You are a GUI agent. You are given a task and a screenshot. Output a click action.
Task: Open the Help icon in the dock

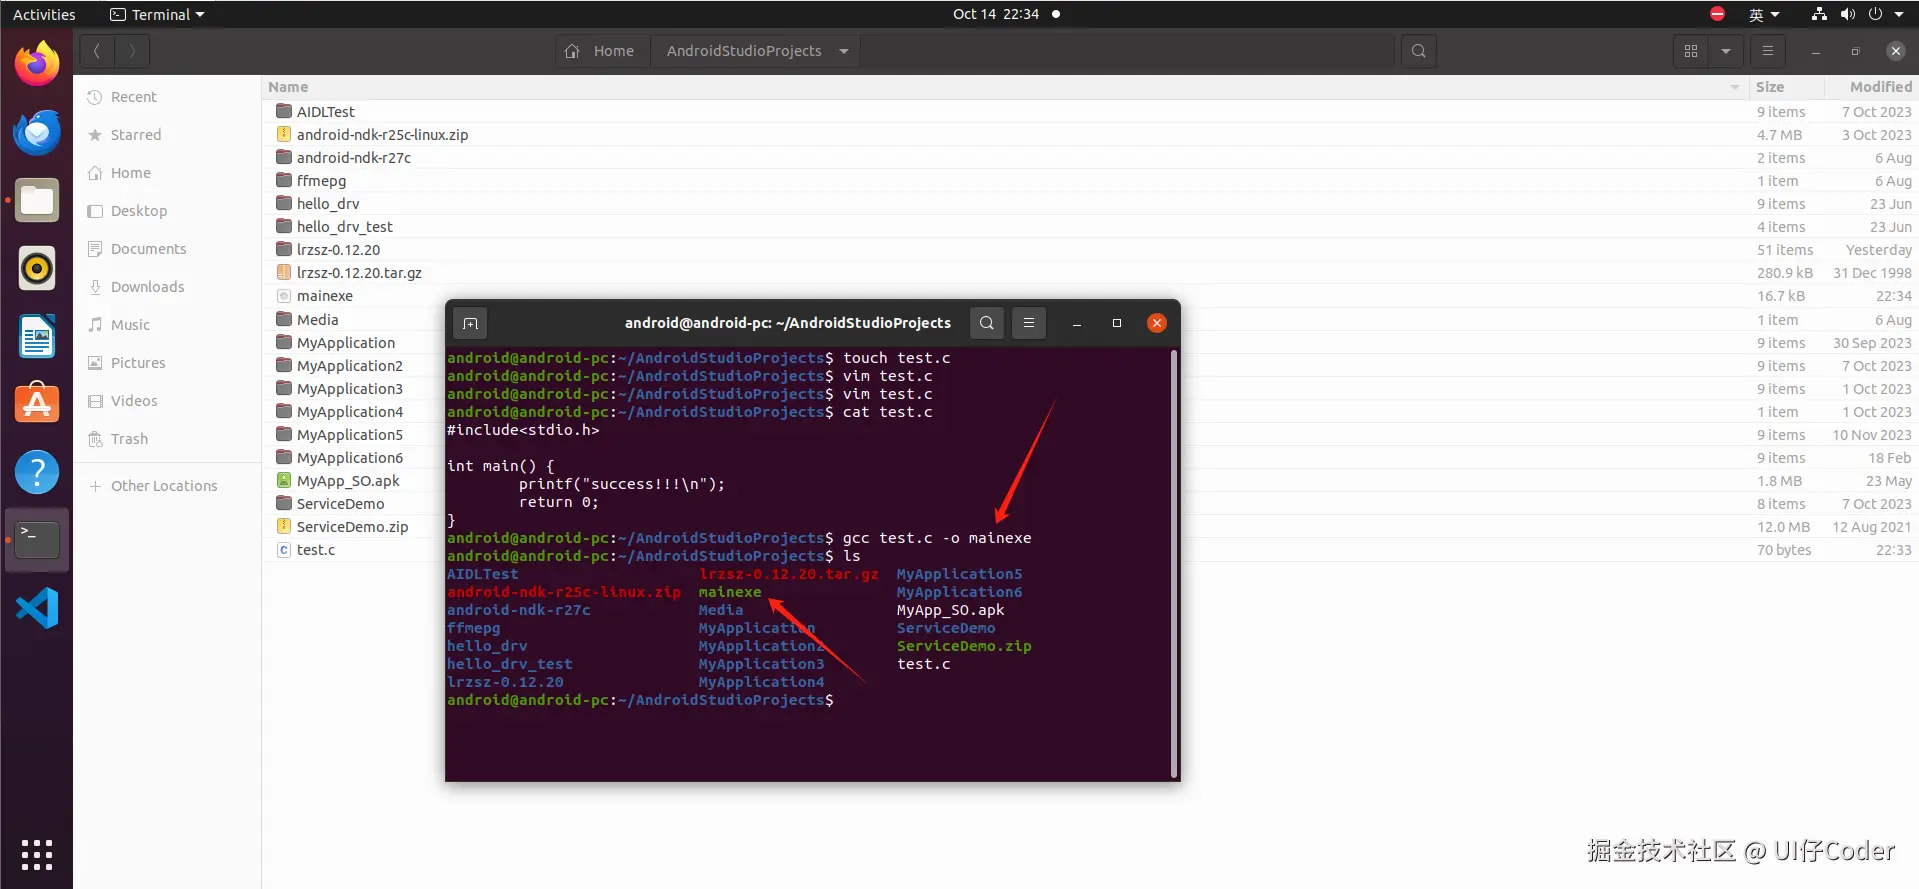(37, 472)
